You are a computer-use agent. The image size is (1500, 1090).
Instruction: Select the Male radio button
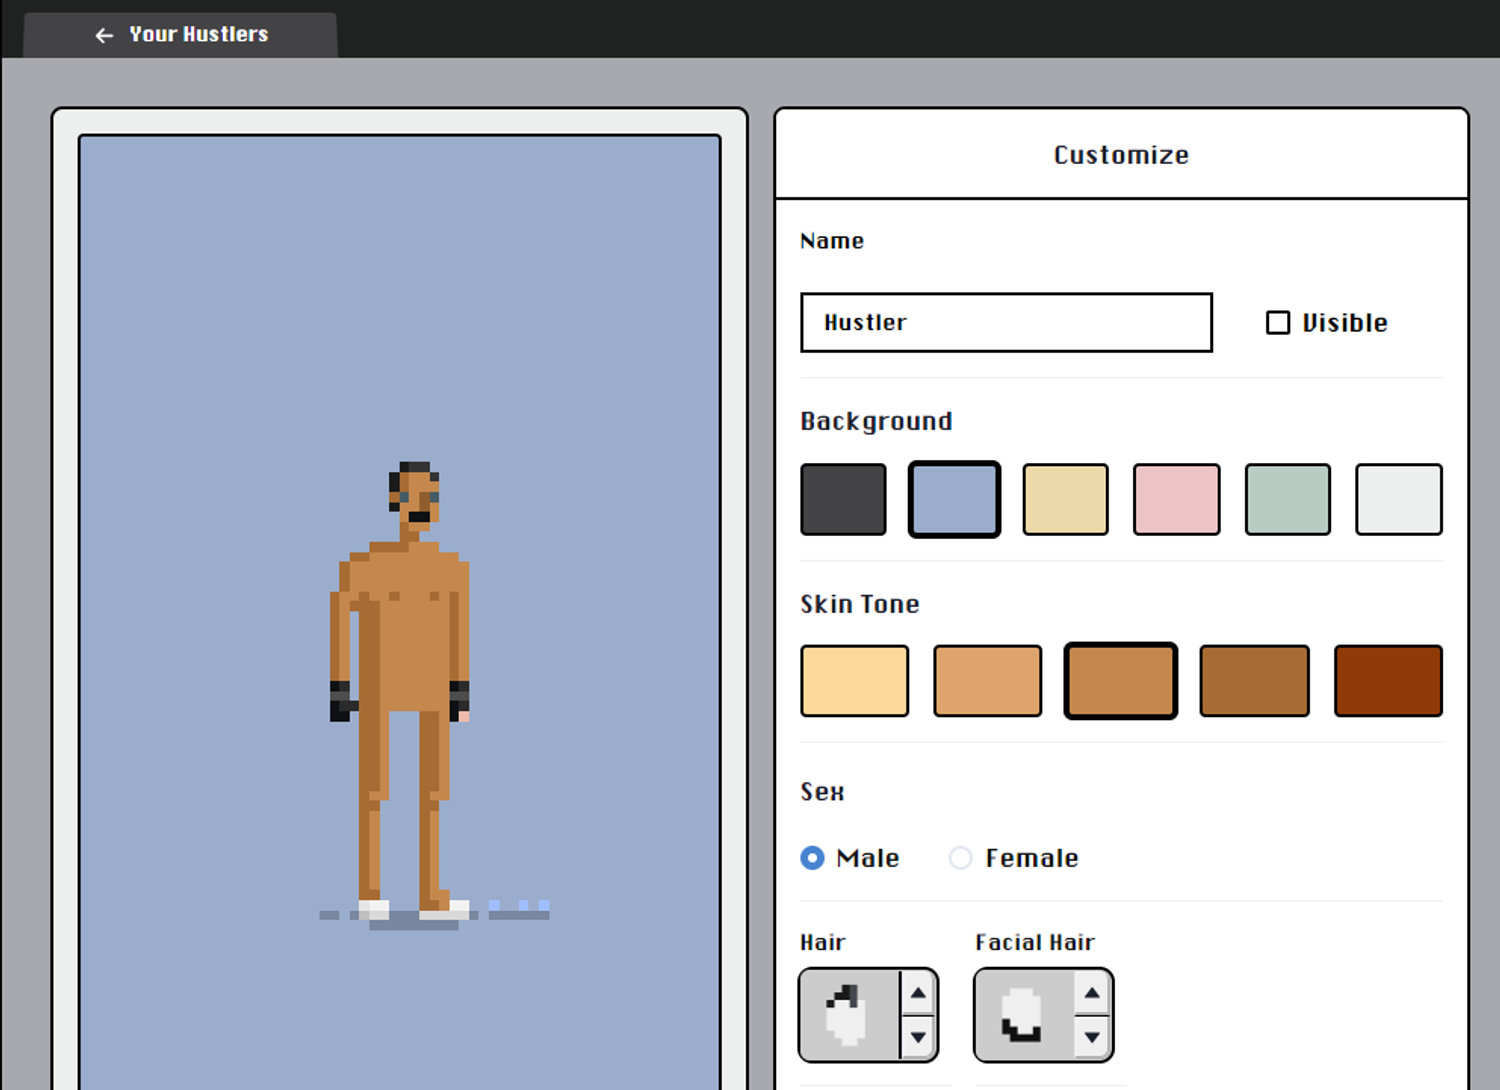(x=813, y=858)
